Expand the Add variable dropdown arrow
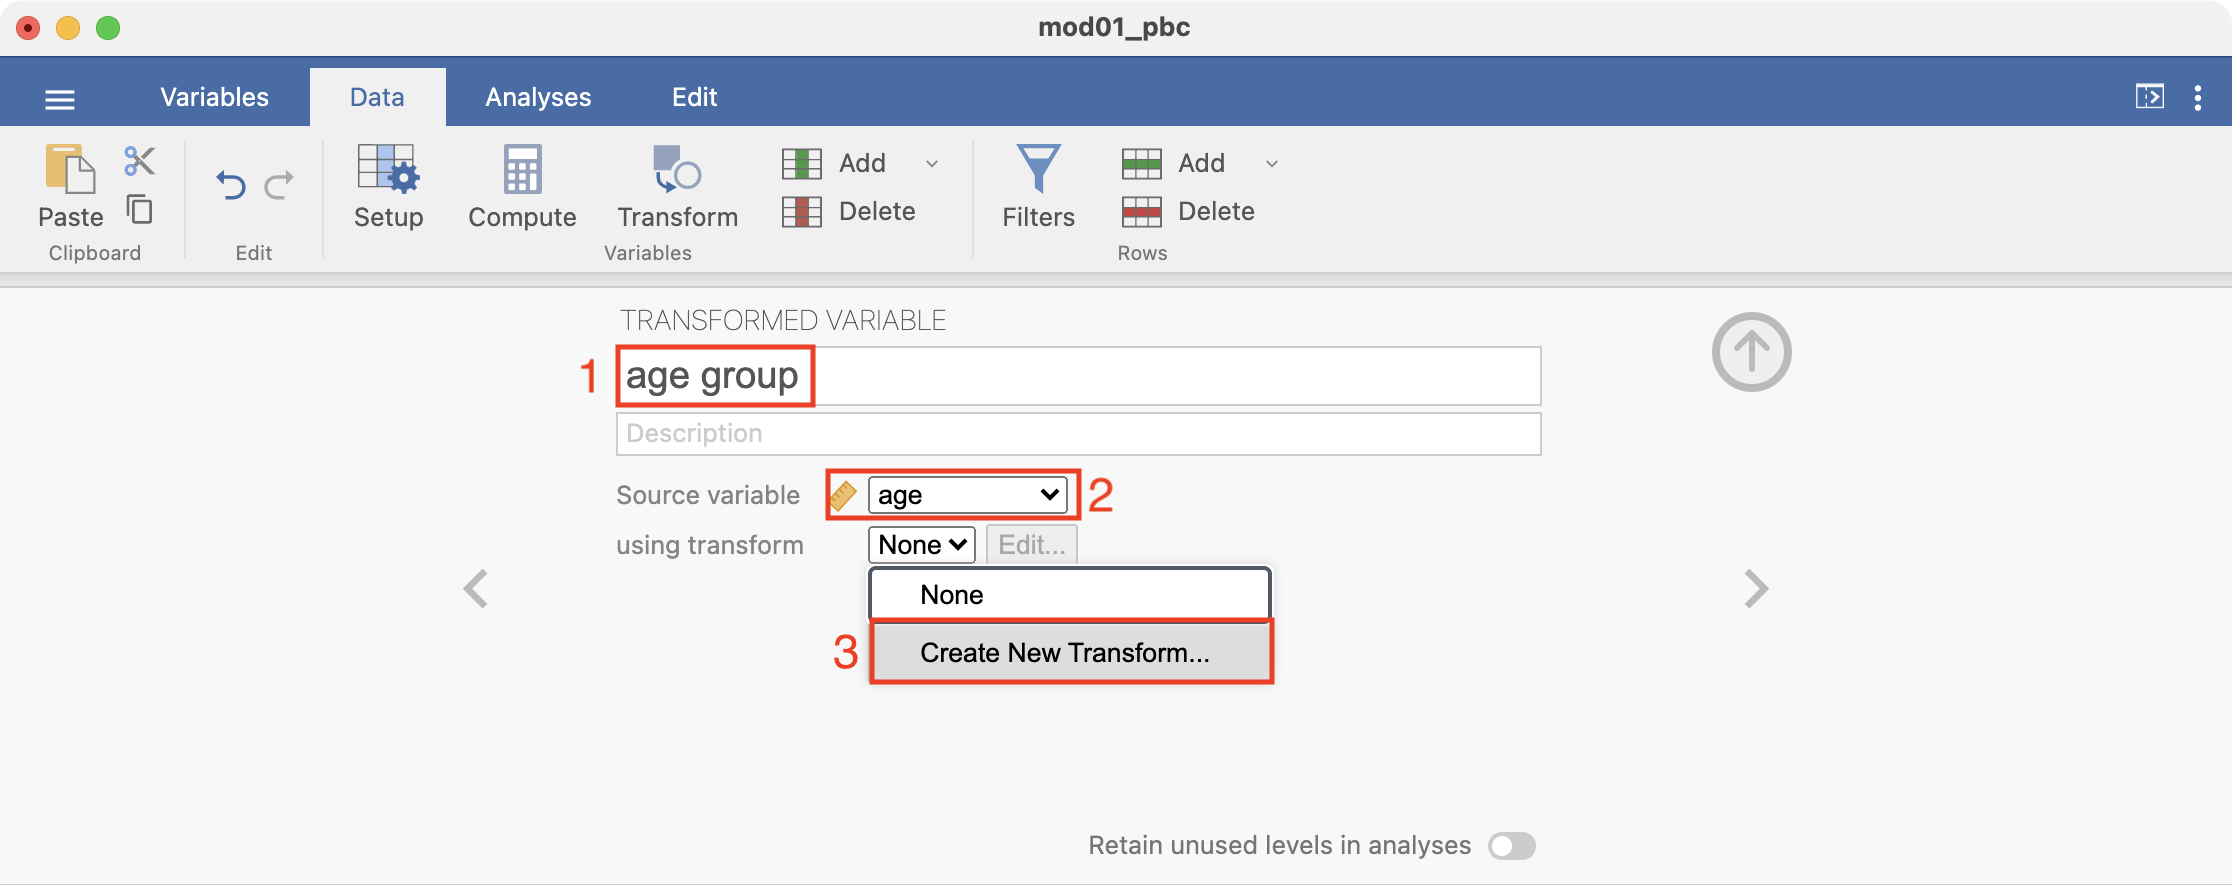Screen dimensions: 2232x885 (x=932, y=163)
